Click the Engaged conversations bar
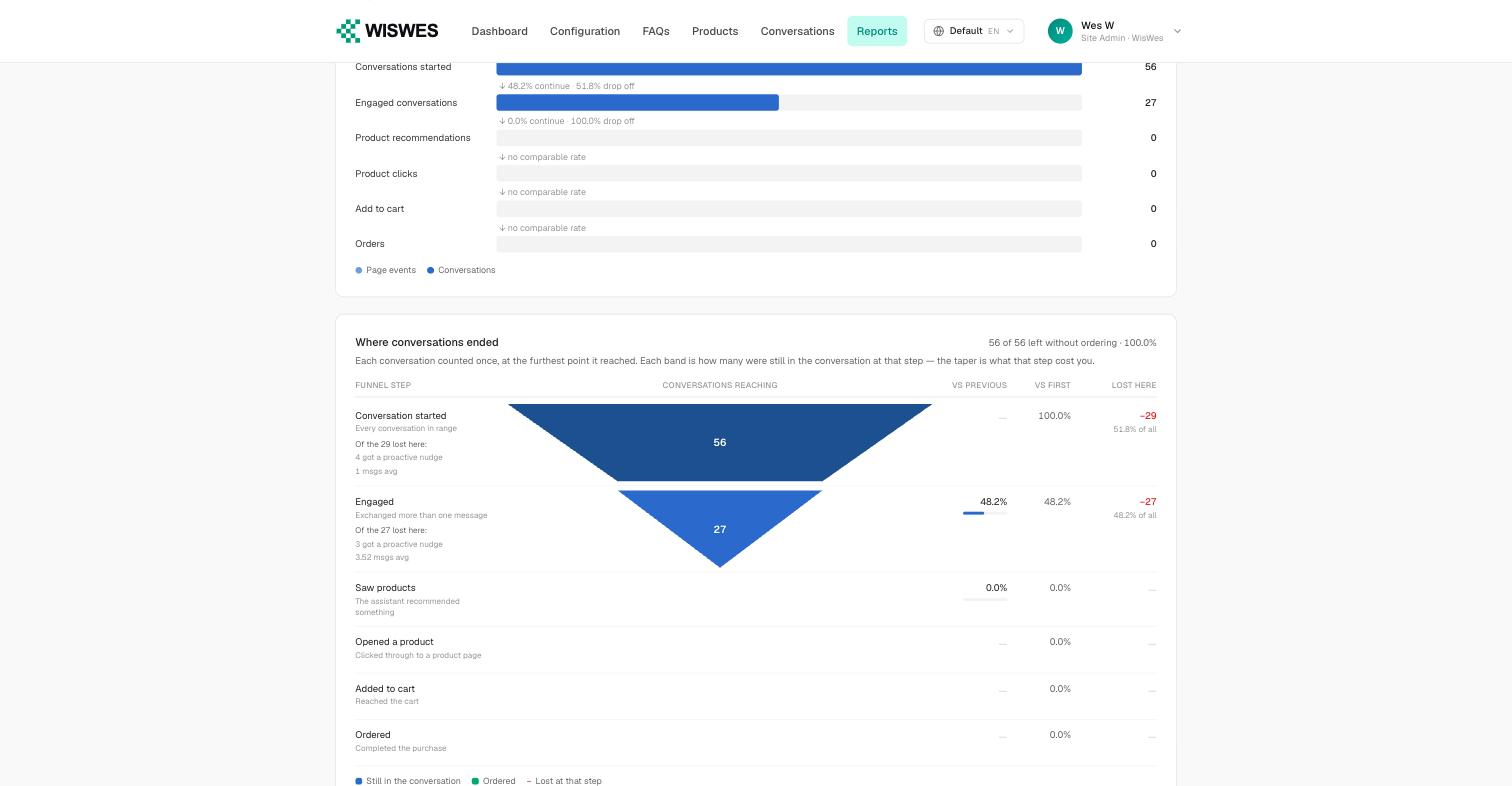The image size is (1512, 786). [x=637, y=103]
